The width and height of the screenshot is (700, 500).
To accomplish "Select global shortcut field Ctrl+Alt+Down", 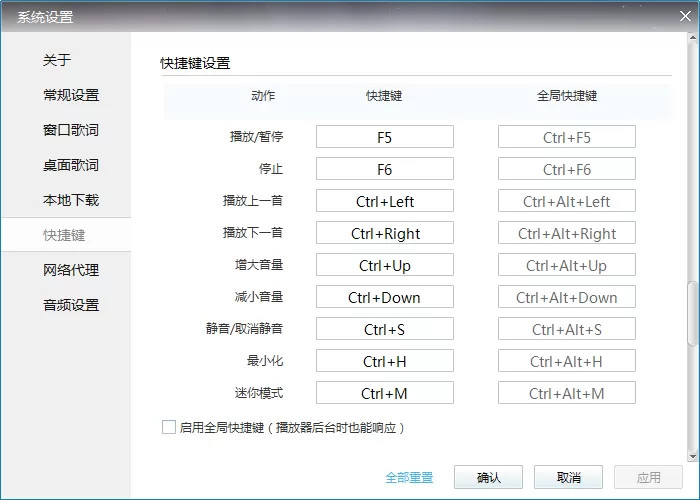I will [x=567, y=297].
